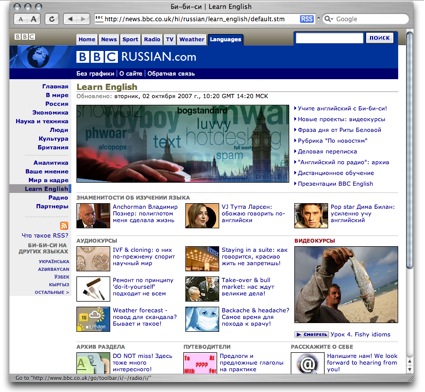Screen dimensions: 425x392
Task: Click the smaller text size button
Action: coord(21,19)
